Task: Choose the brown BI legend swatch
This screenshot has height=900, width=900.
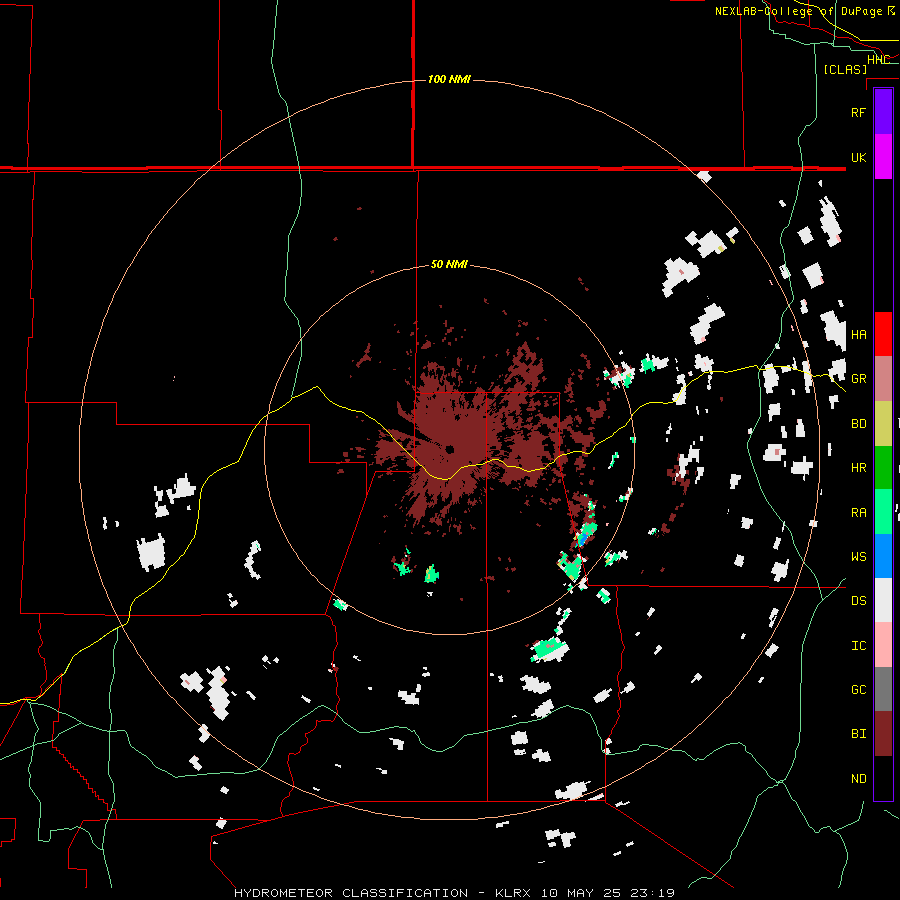Action: coord(883,734)
